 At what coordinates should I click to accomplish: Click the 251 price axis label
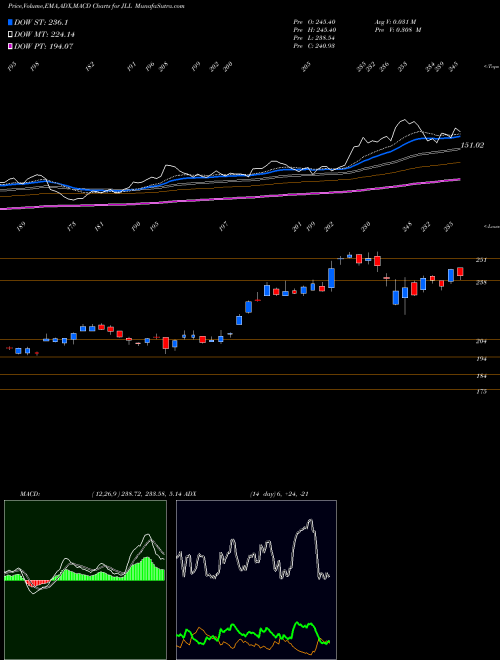481,260
